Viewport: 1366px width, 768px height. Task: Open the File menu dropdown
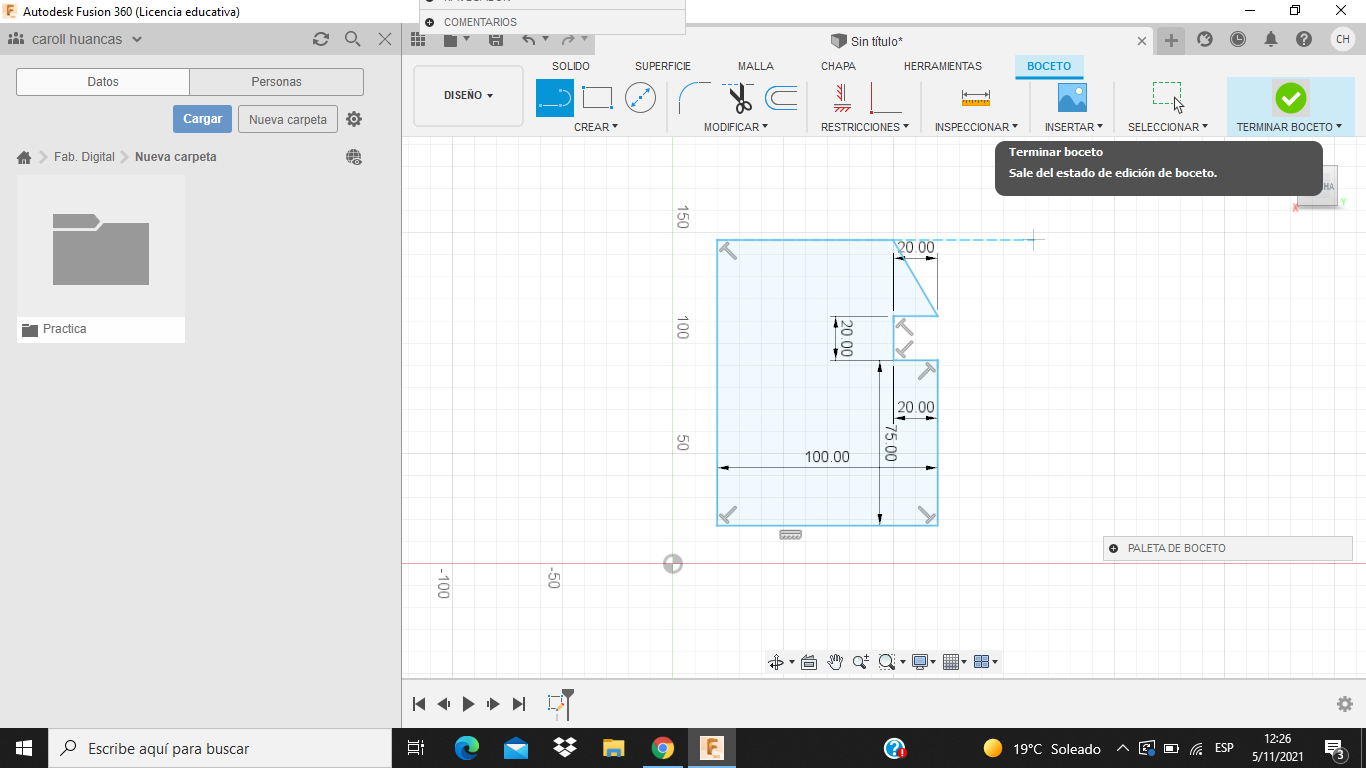[456, 40]
